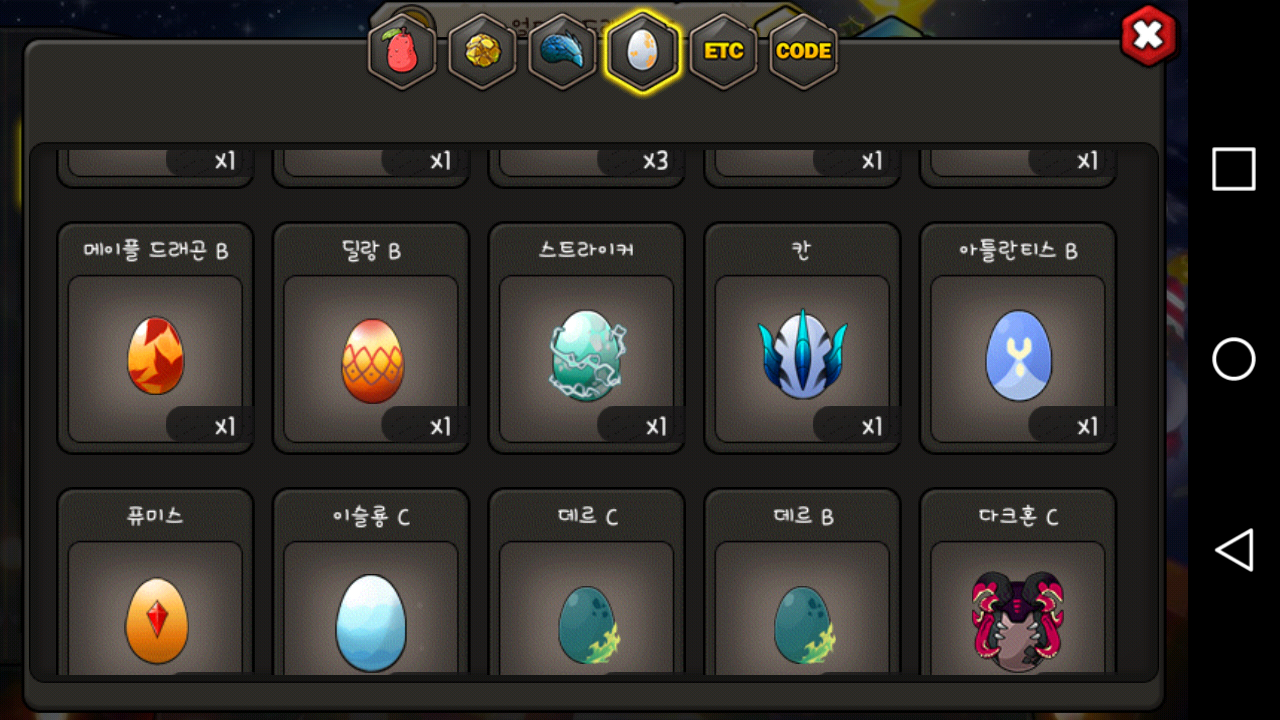Image resolution: width=1280 pixels, height=720 pixels.
Task: Switch to the gold nugget tab
Action: pyautogui.click(x=482, y=52)
